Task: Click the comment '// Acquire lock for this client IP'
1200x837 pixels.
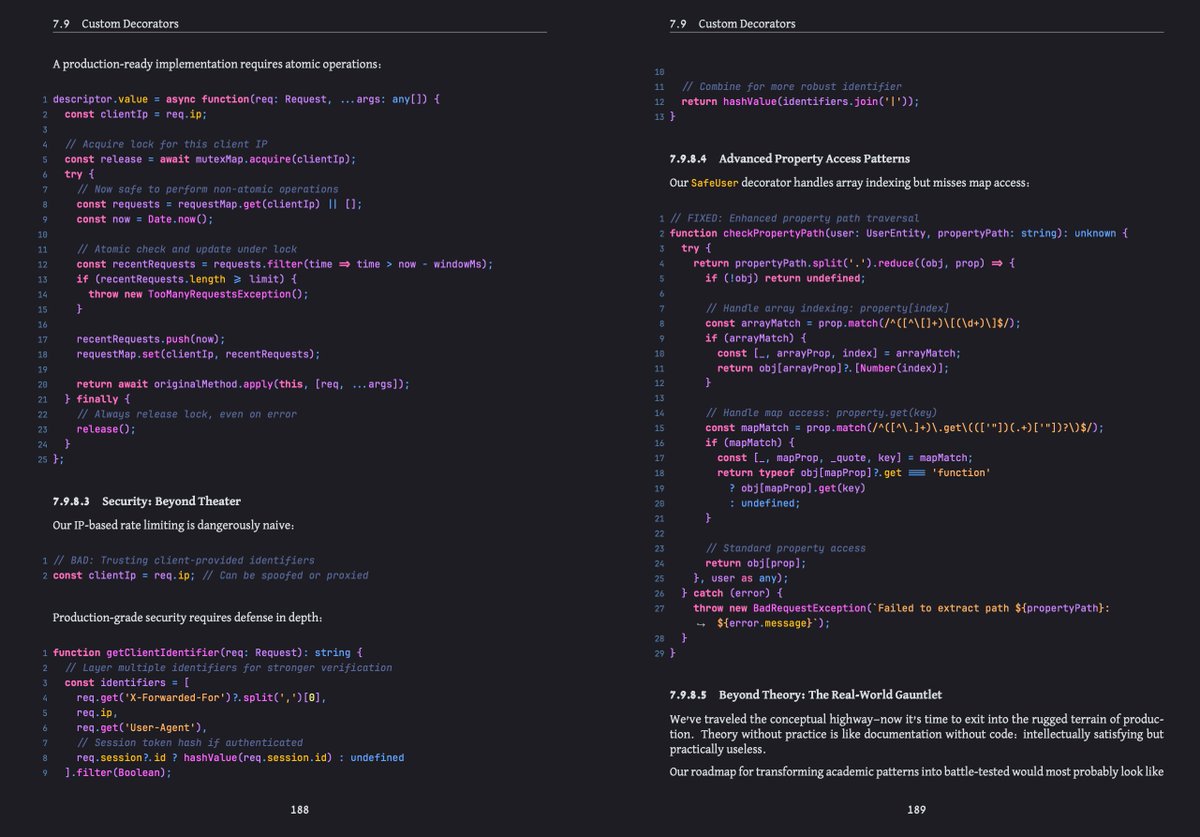Action: pos(166,144)
